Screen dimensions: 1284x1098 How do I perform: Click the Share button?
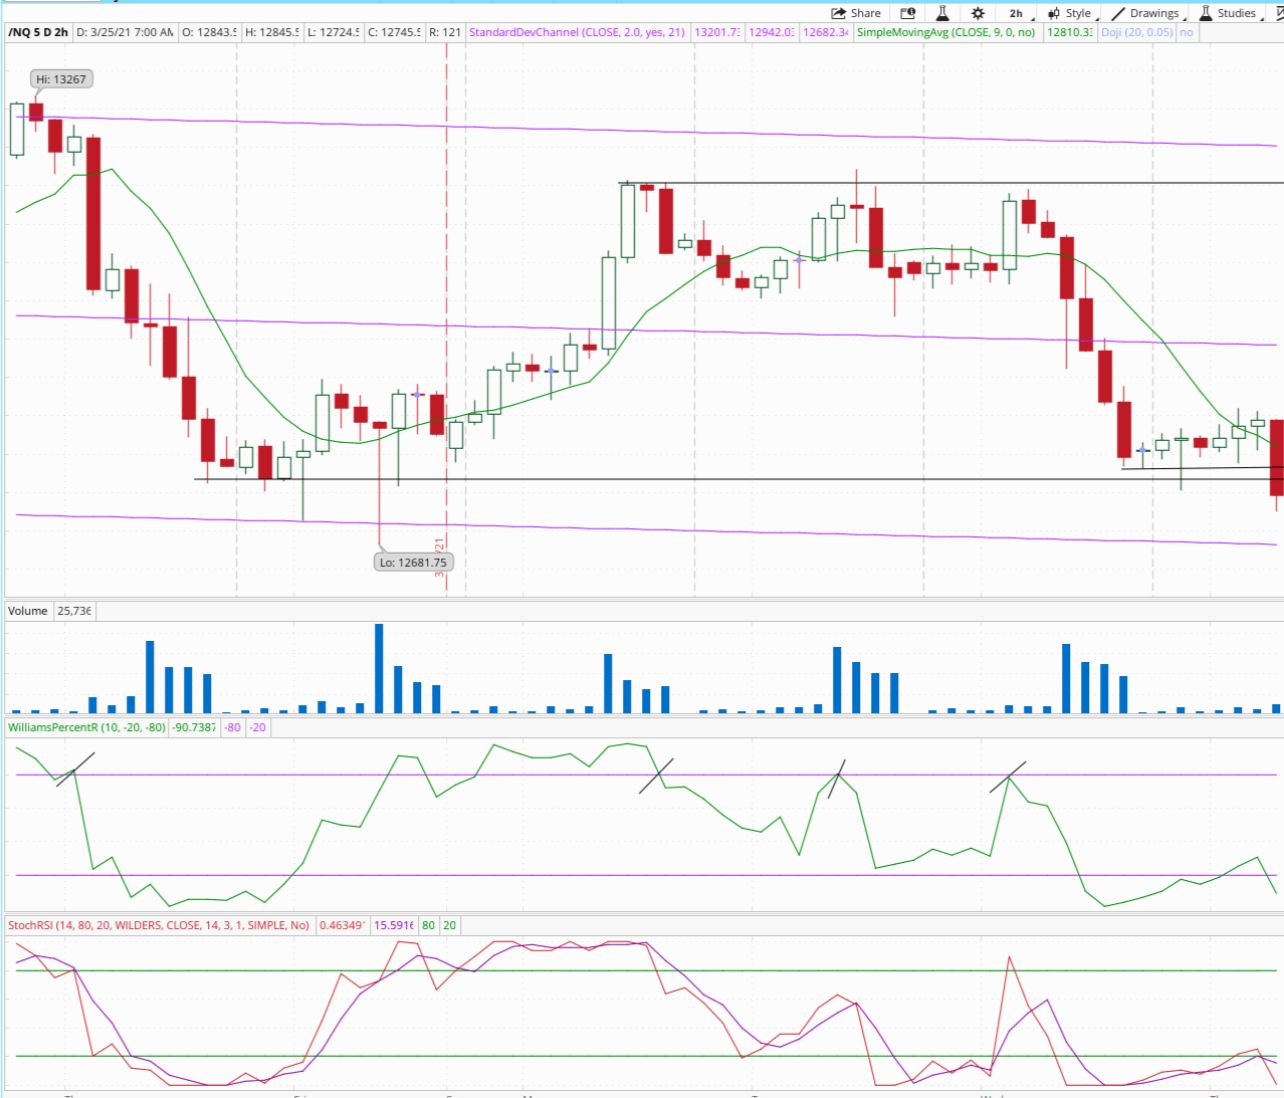click(x=856, y=13)
